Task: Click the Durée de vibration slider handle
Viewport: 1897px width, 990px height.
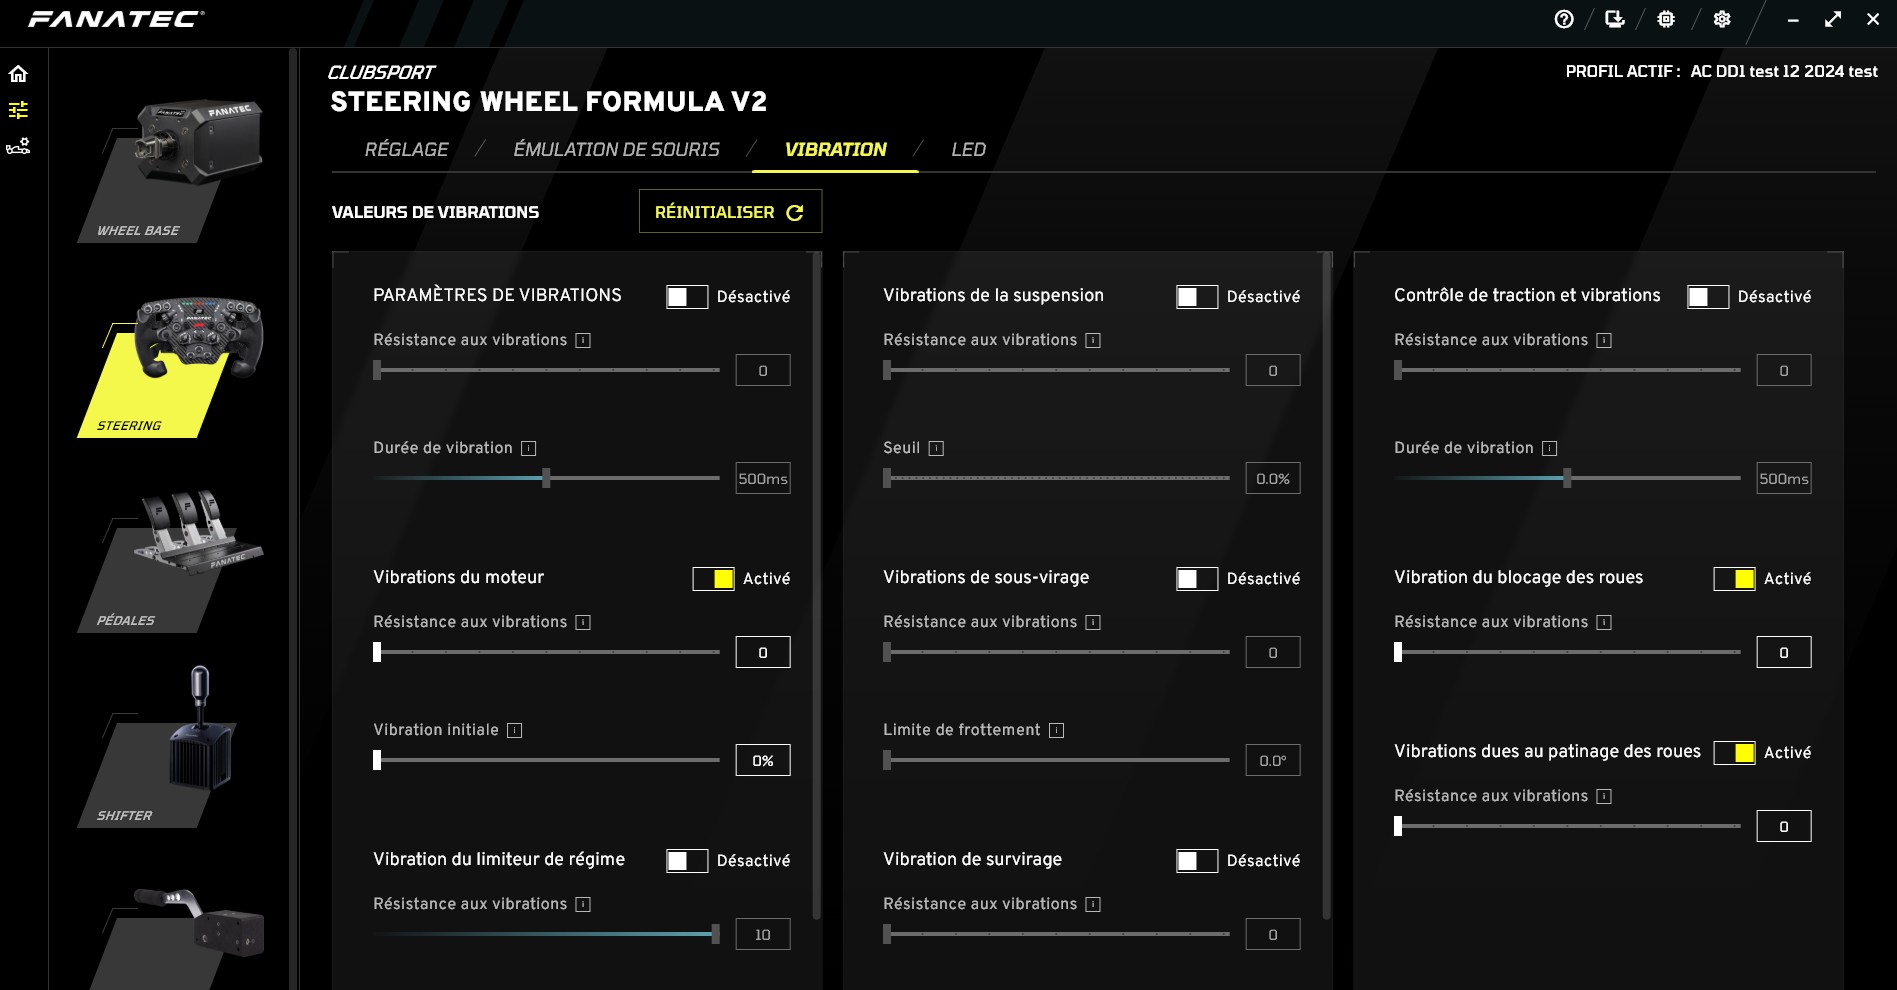Action: click(546, 479)
